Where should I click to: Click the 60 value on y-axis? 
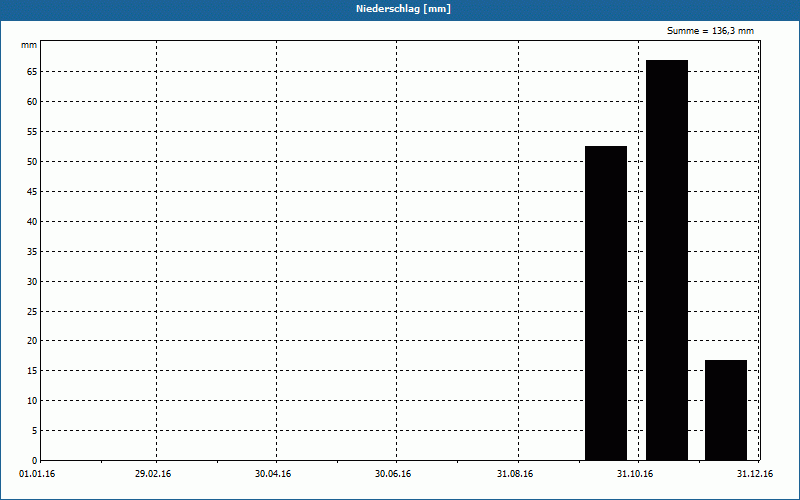[x=32, y=102]
